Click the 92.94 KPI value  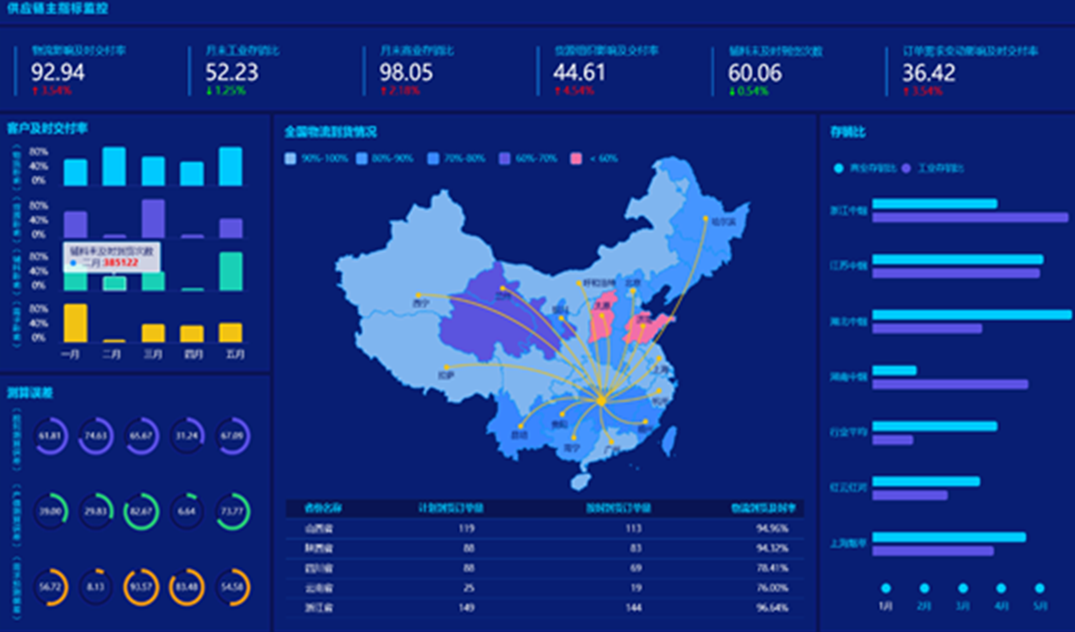pos(58,73)
